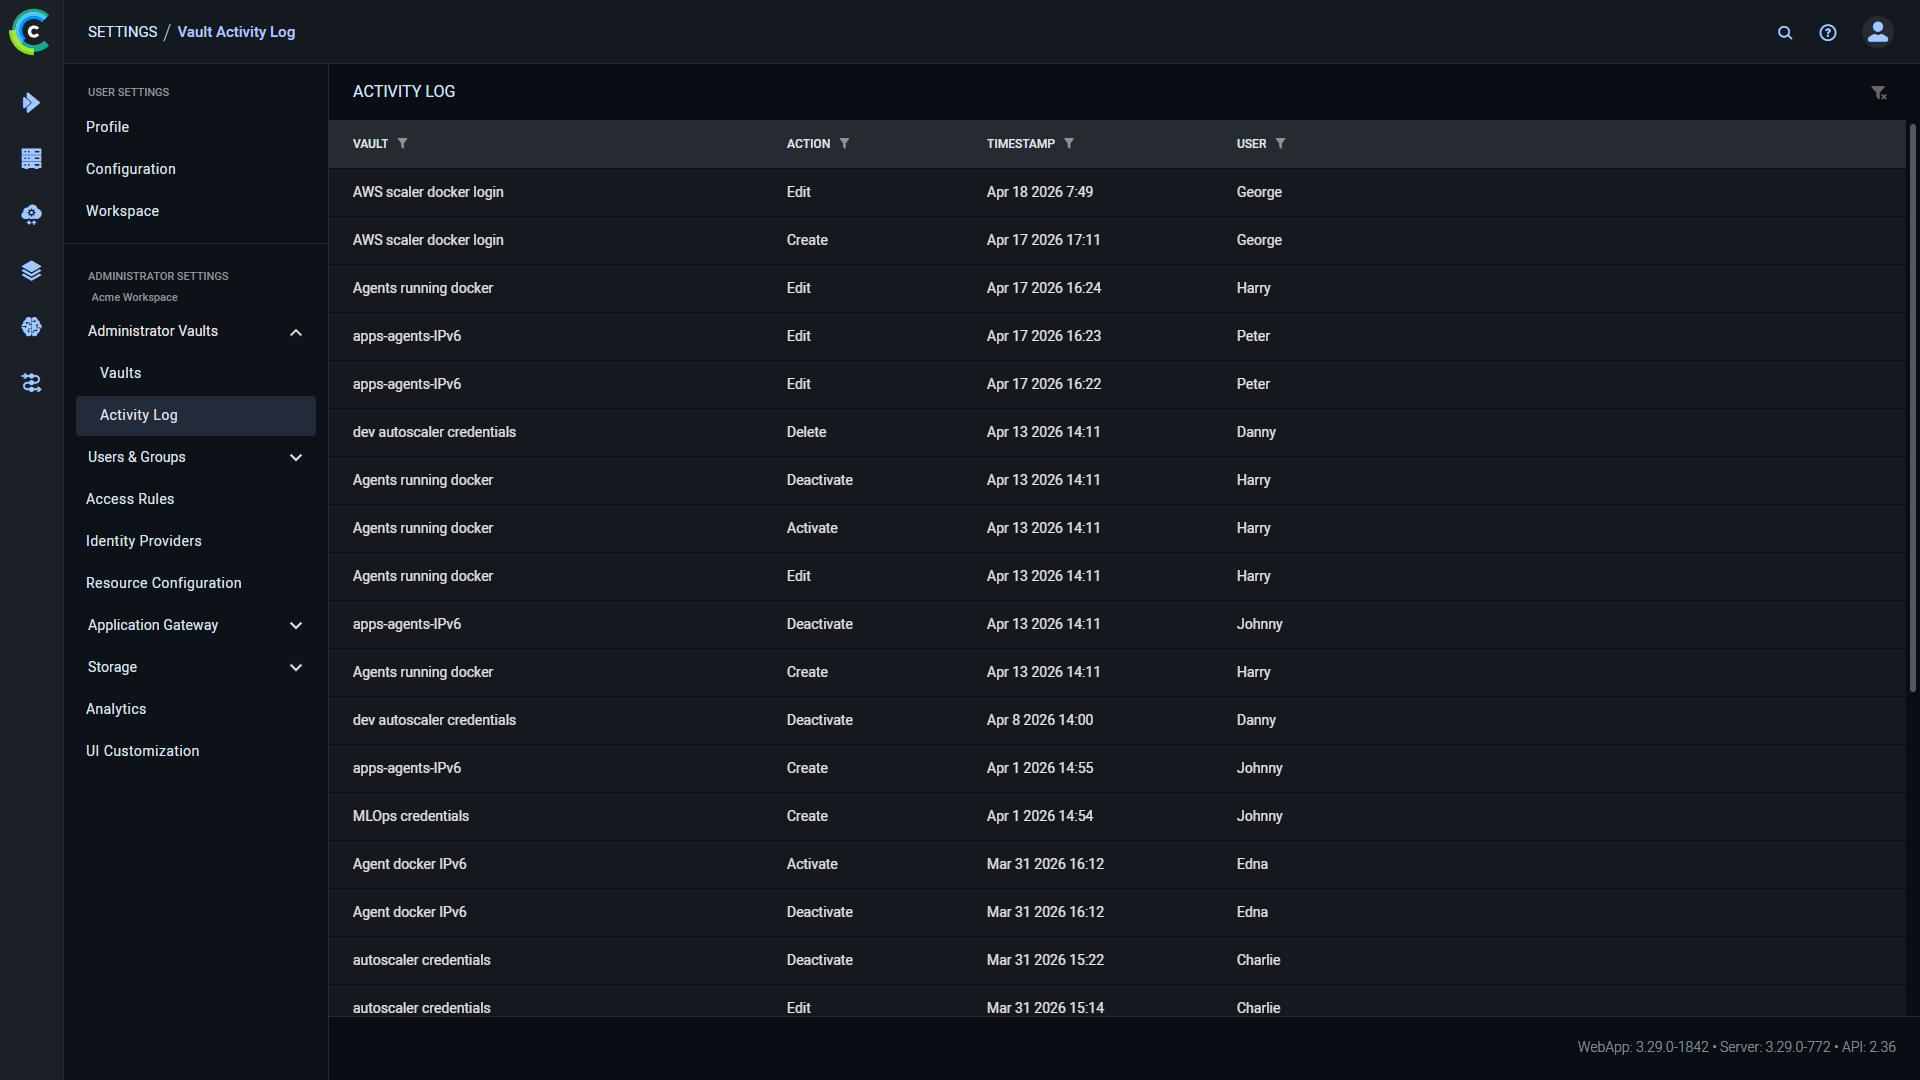
Task: Open Identity Providers settings
Action: (144, 541)
